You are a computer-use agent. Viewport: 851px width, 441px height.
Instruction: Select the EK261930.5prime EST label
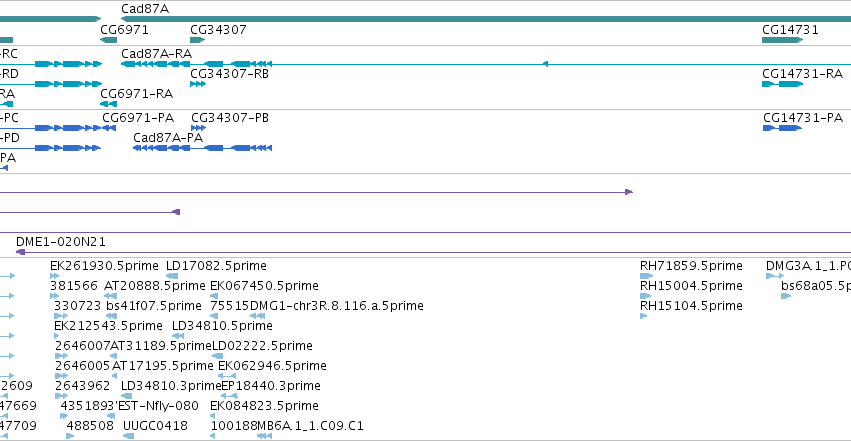(104, 266)
